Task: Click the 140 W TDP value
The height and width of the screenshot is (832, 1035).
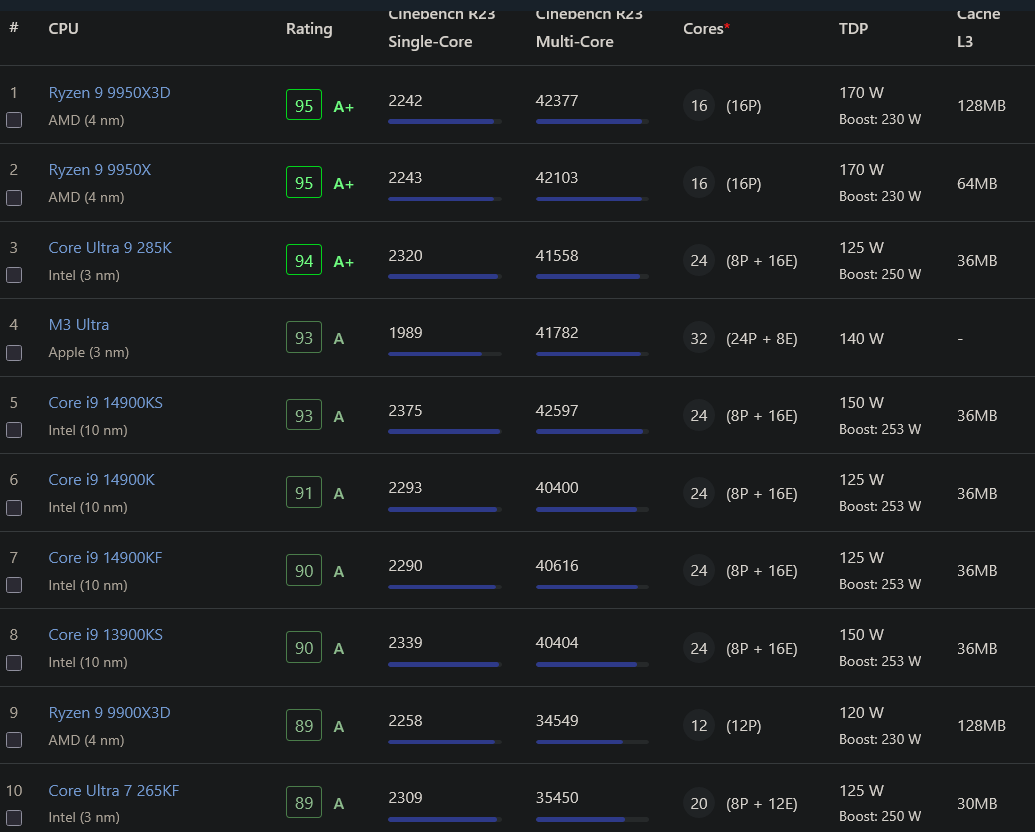Action: pos(861,339)
